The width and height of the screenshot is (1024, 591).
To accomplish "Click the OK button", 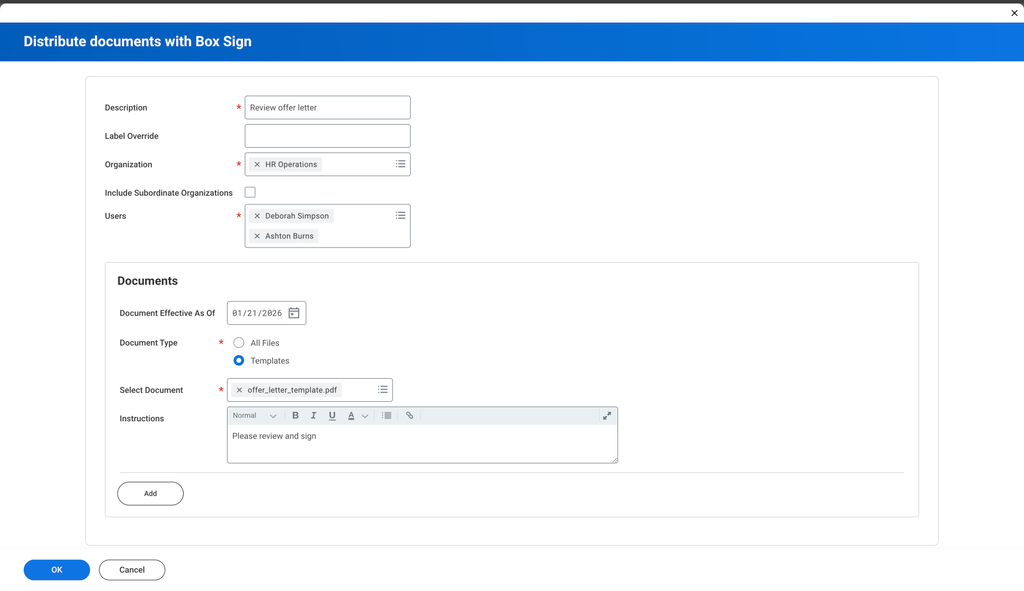I will point(57,570).
